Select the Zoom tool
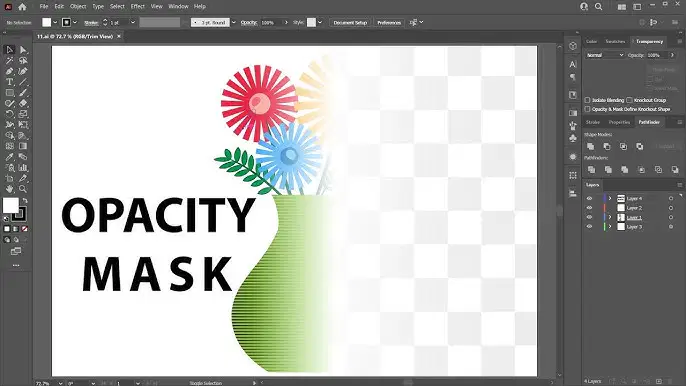686x386 pixels. pos(23,189)
